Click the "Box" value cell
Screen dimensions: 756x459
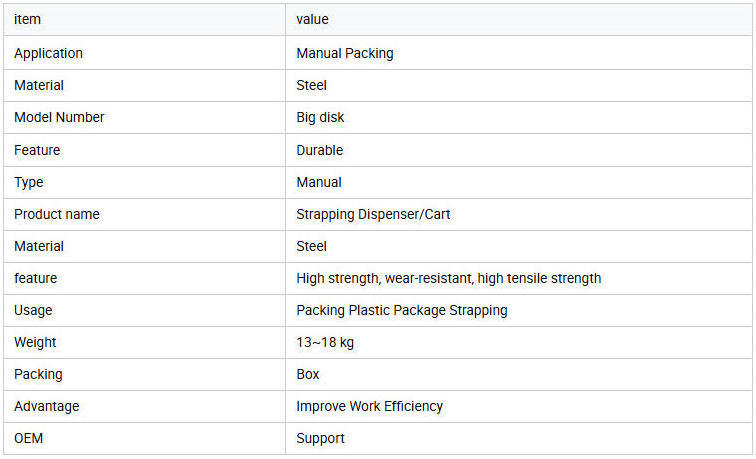[x=308, y=374]
